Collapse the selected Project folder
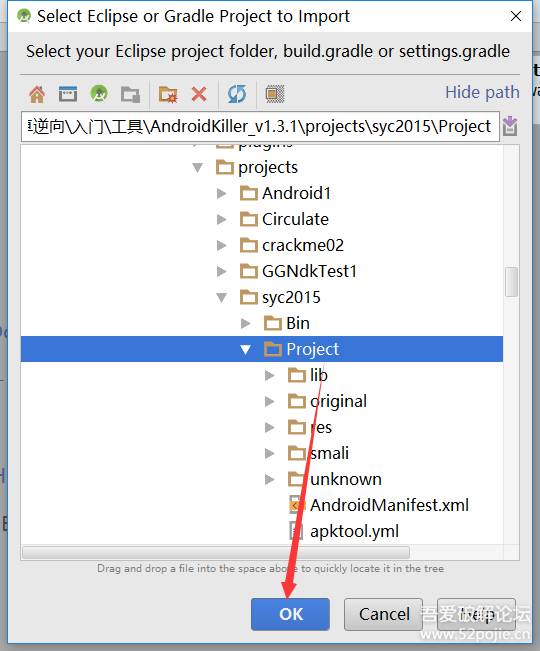Viewport: 540px width, 651px height. 246,350
